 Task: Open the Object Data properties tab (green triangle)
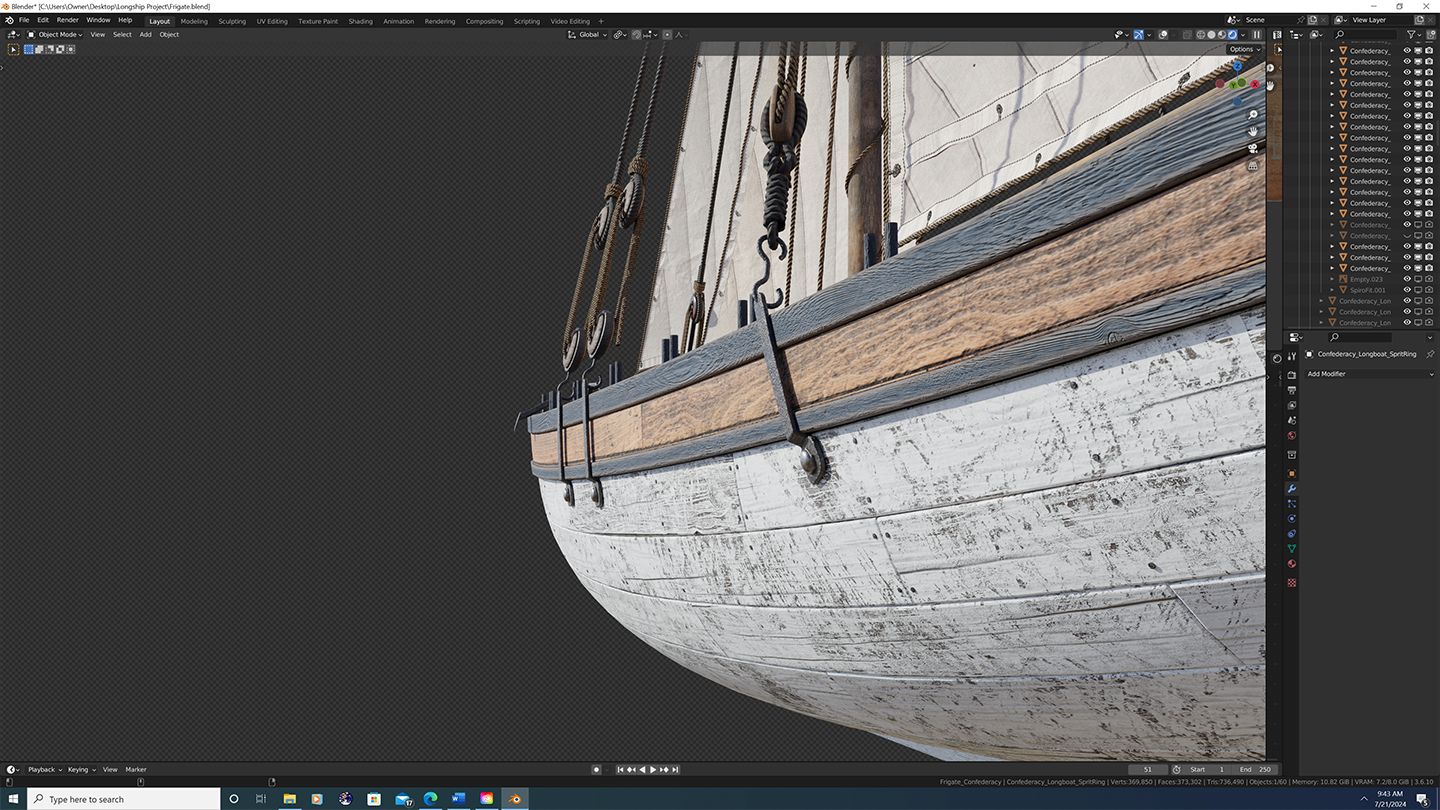[1291, 548]
